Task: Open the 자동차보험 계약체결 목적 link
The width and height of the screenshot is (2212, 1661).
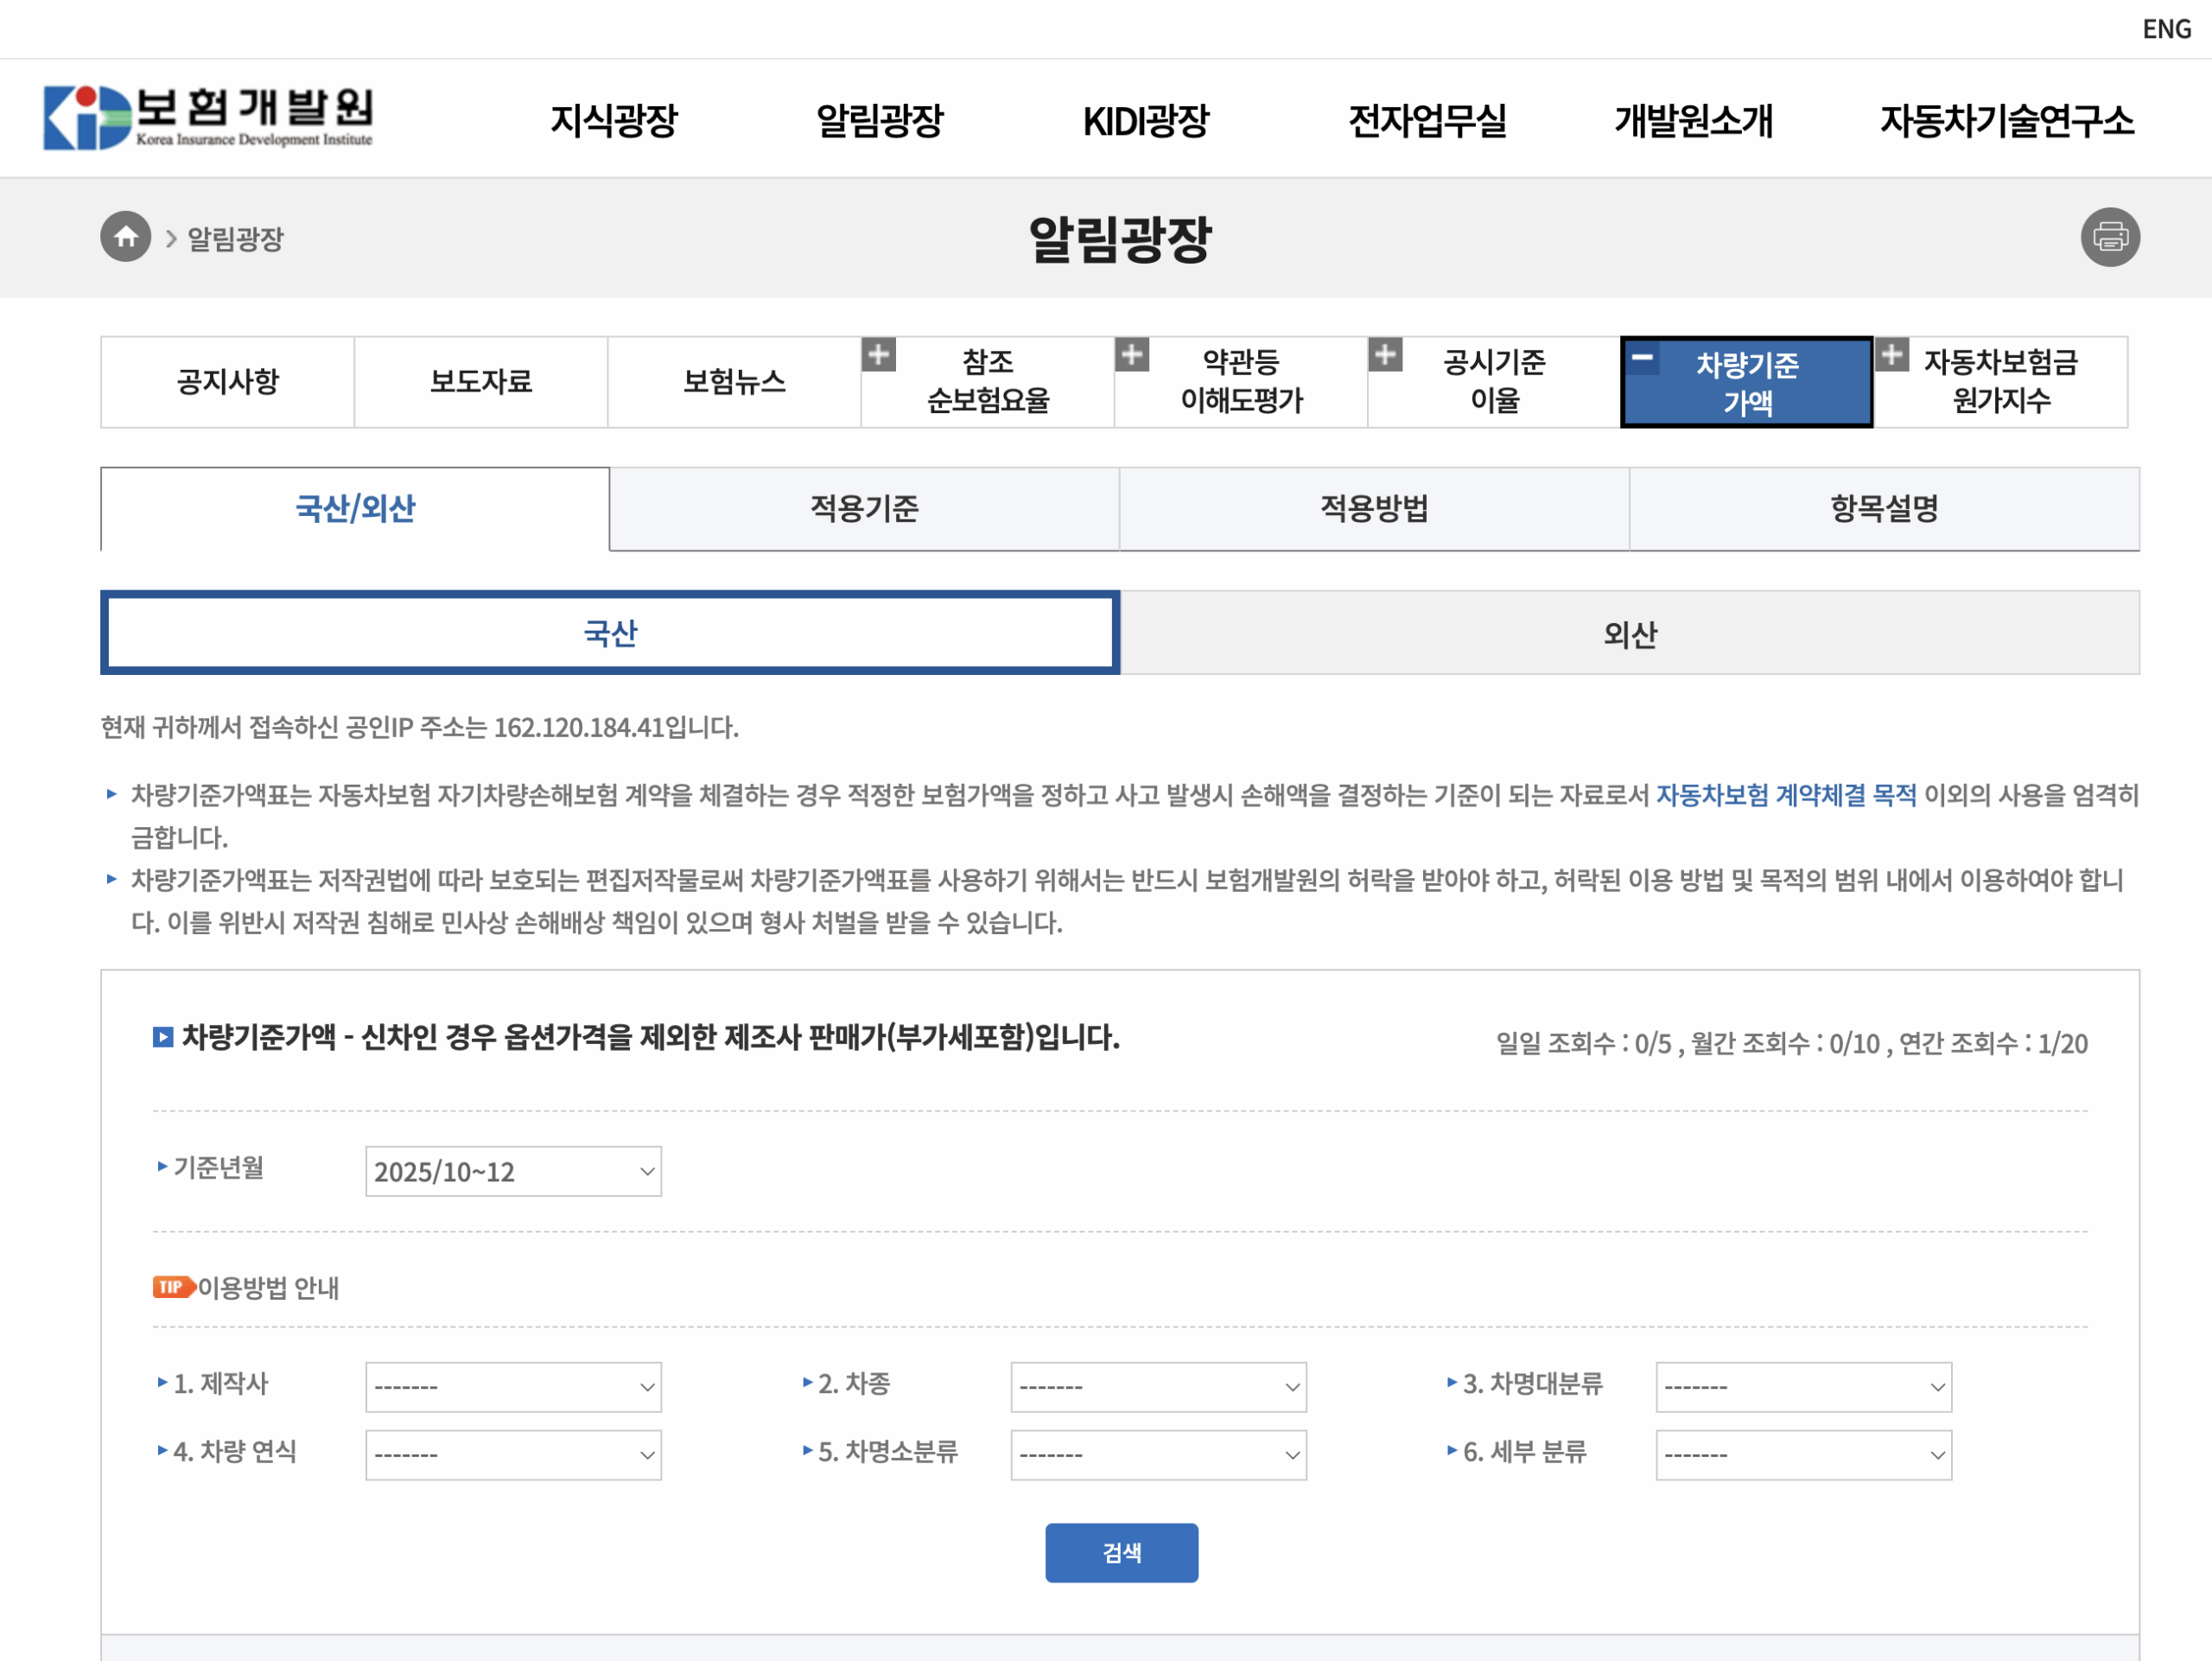Action: click(1785, 795)
